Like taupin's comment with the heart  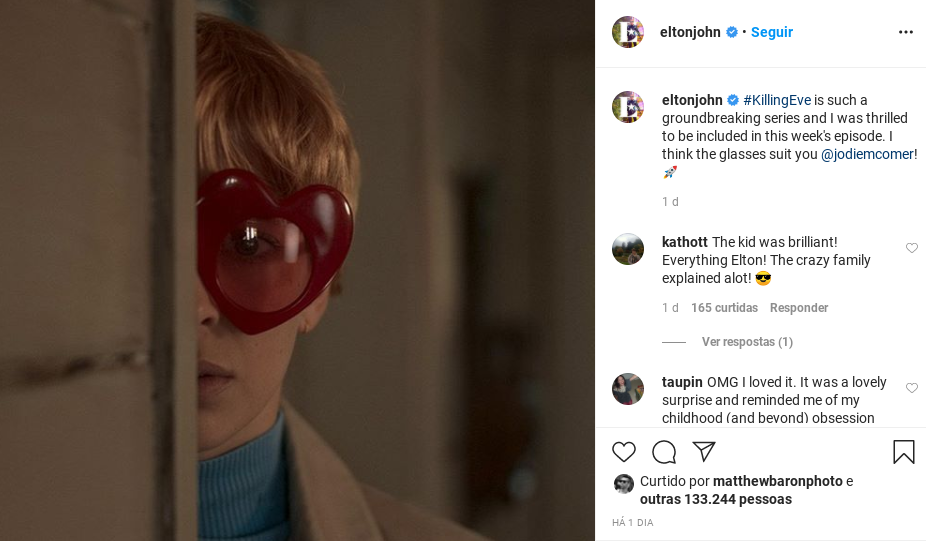[x=911, y=388]
